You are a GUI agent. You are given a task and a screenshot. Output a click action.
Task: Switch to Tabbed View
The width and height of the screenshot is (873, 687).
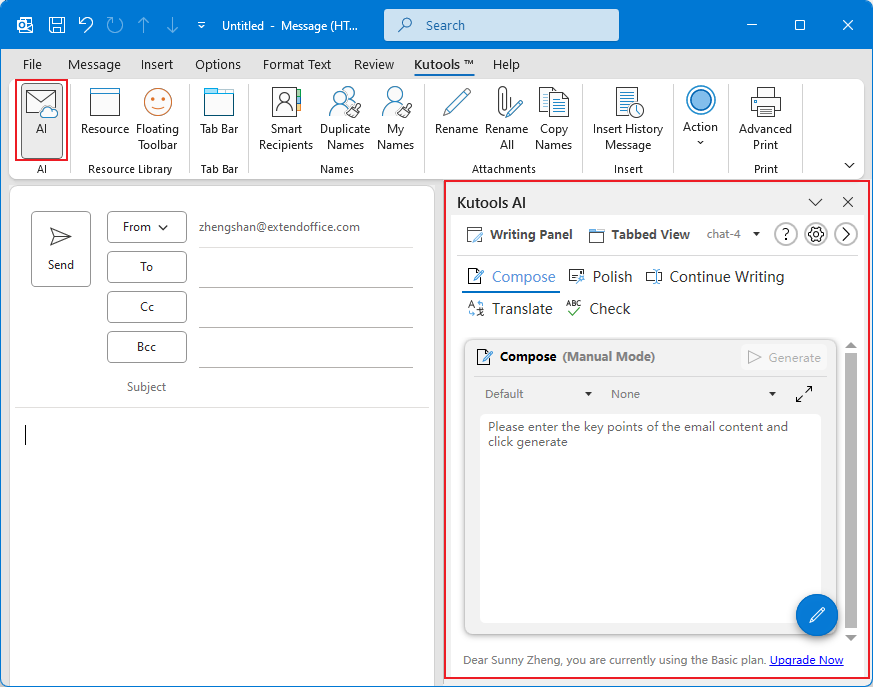tap(639, 234)
